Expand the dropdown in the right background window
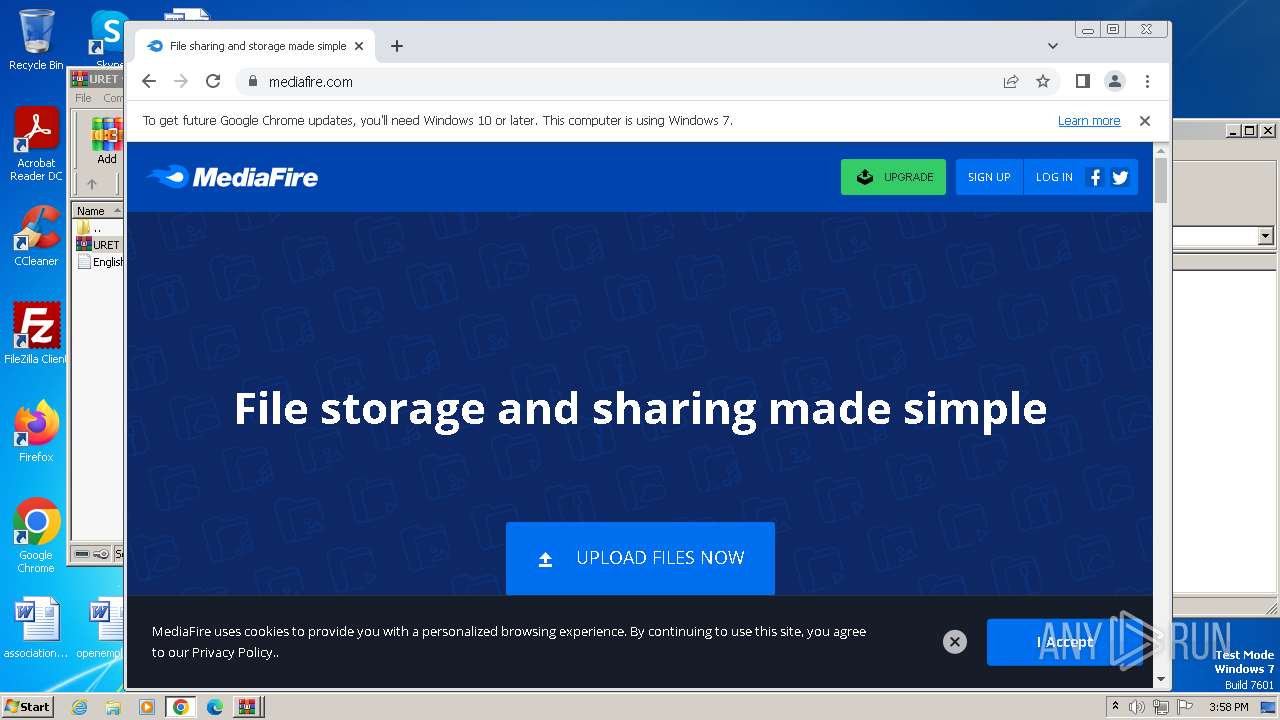Image resolution: width=1280 pixels, height=720 pixels. [x=1265, y=236]
